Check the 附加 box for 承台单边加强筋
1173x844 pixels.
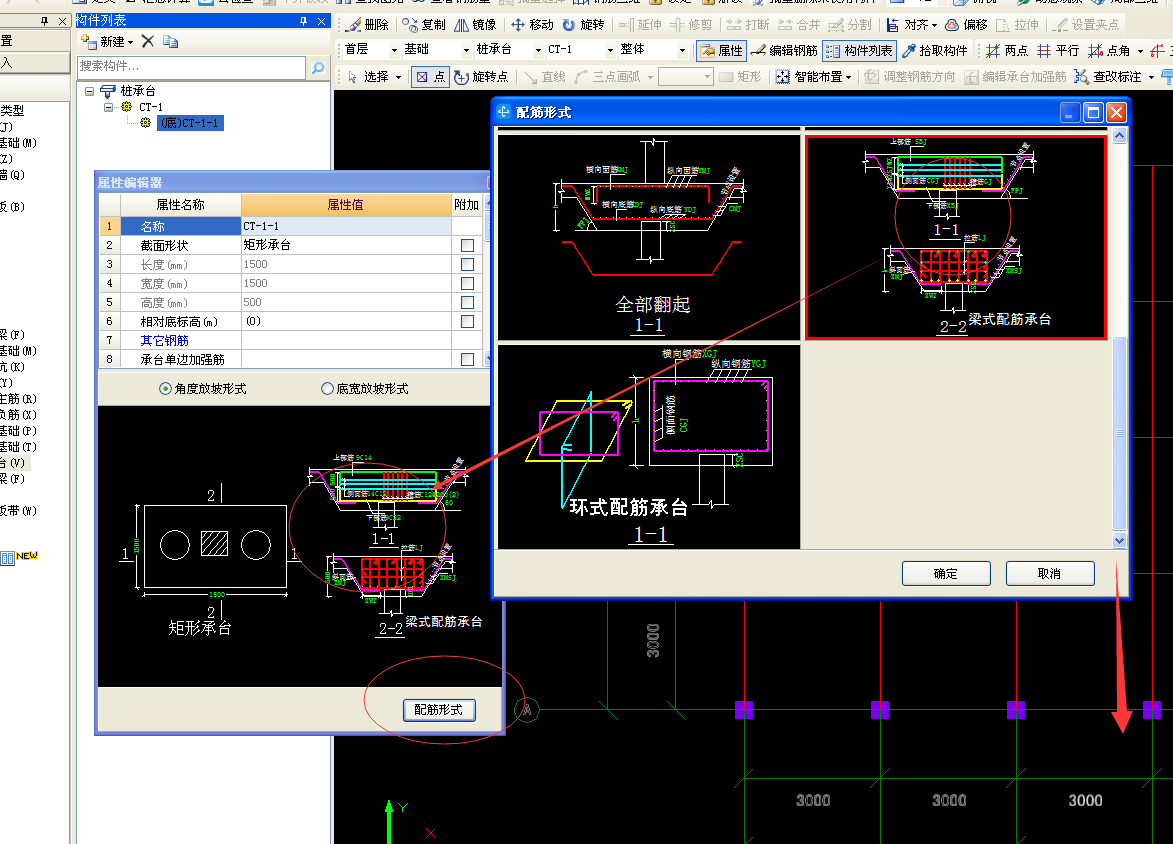[x=468, y=359]
